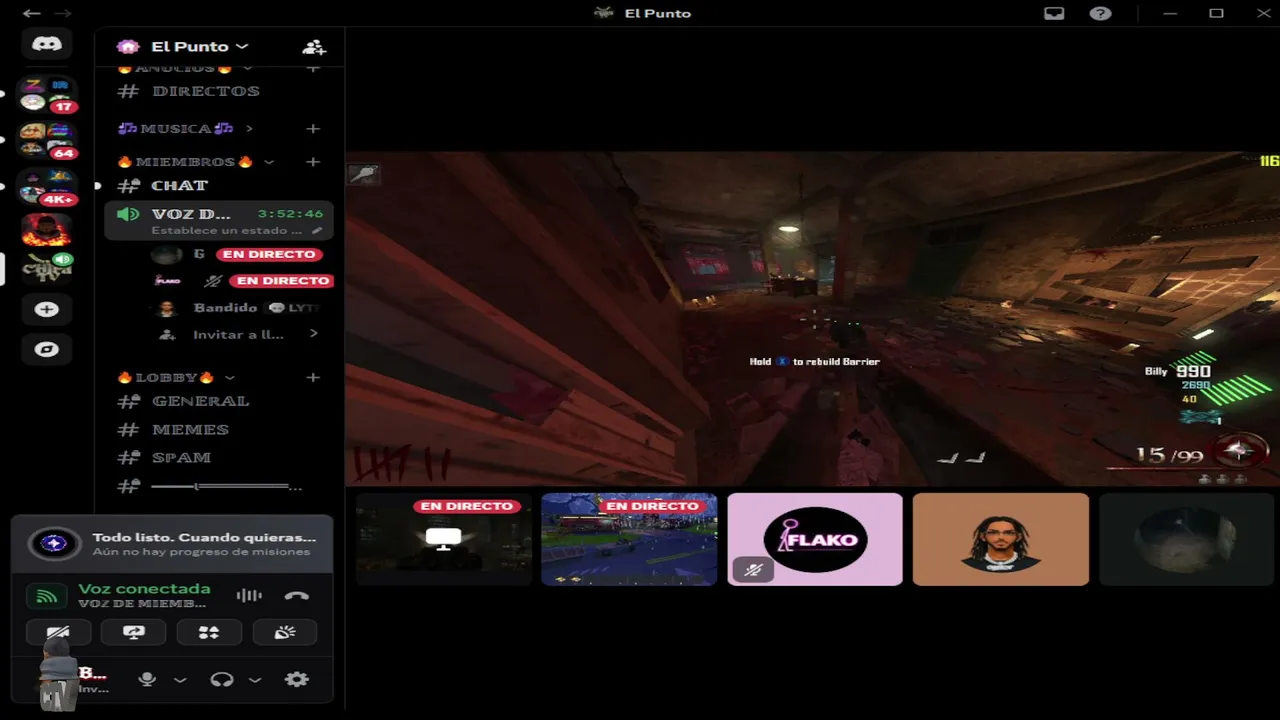This screenshot has height=720, width=1280.
Task: Disconnect from the voice channel
Action: point(296,596)
